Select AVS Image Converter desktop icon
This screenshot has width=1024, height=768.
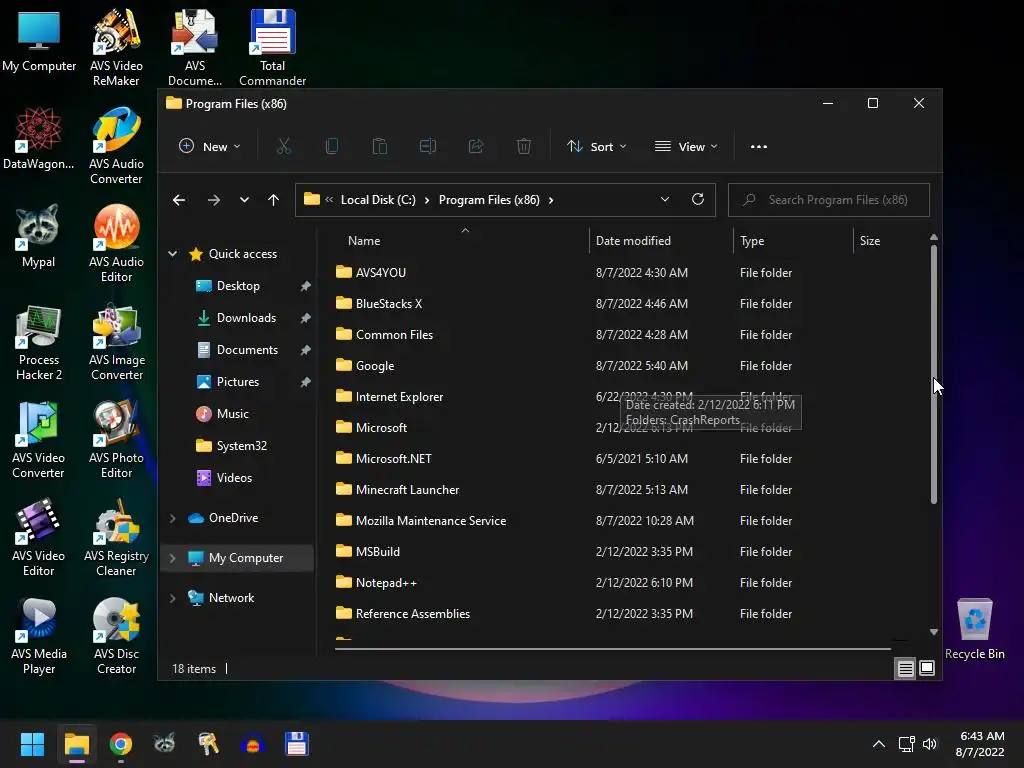116,341
